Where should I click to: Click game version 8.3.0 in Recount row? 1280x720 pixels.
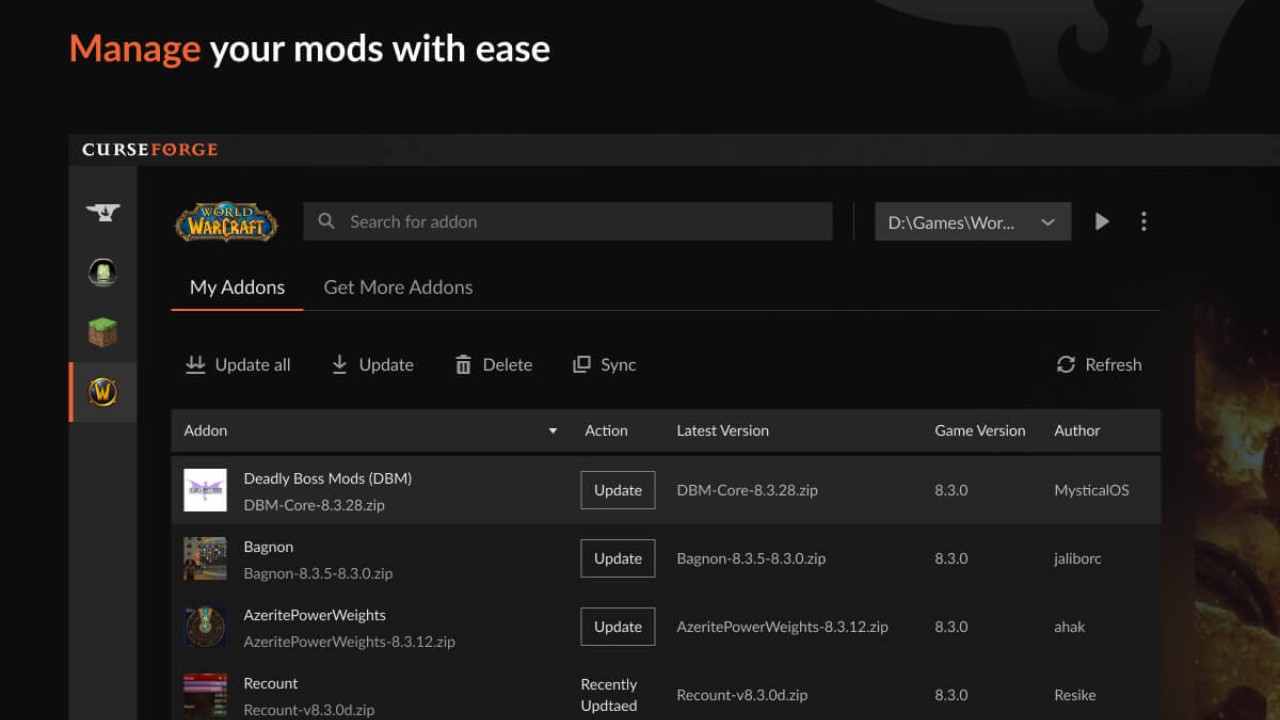[951, 695]
